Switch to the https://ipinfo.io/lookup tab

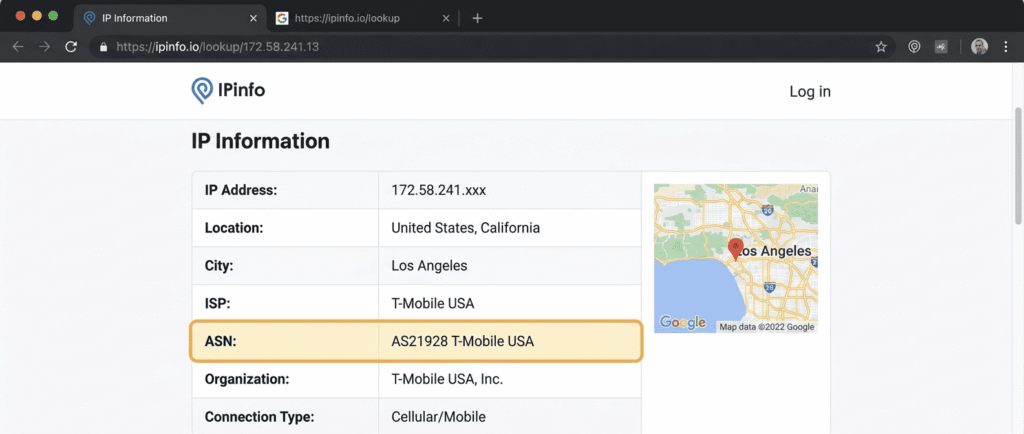[362, 18]
